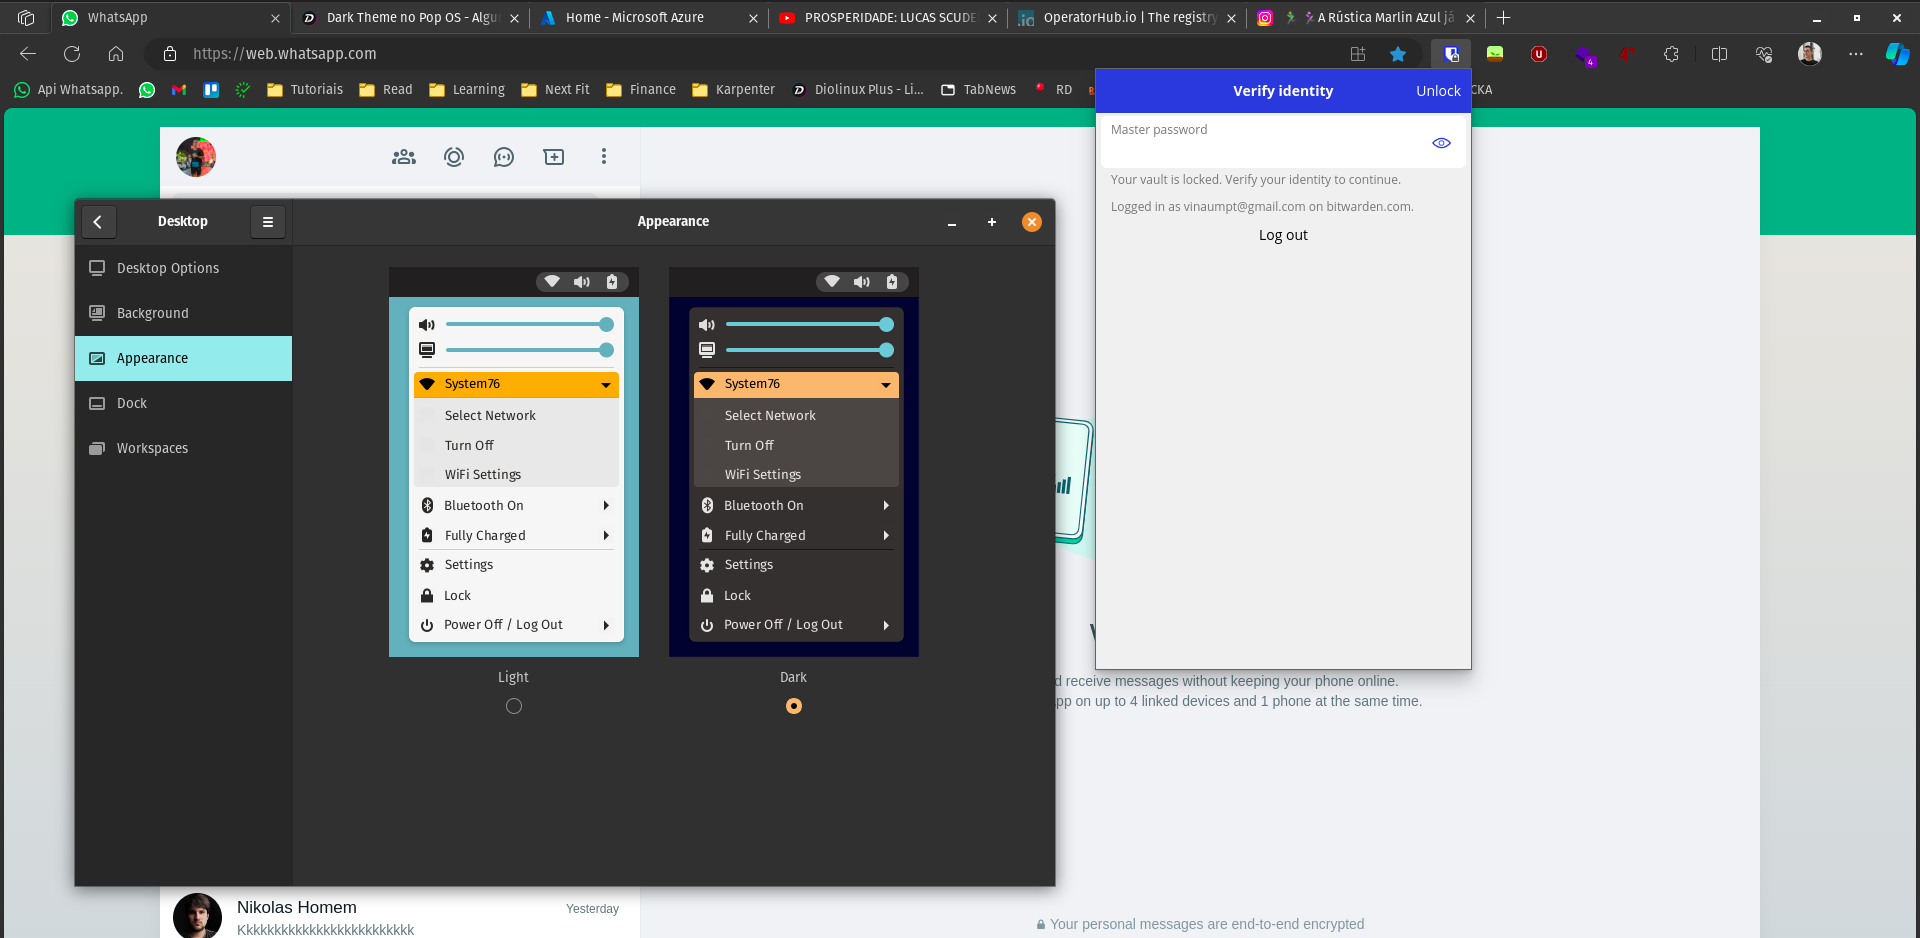Expand System76 dropdown in Light preview

tap(606, 385)
